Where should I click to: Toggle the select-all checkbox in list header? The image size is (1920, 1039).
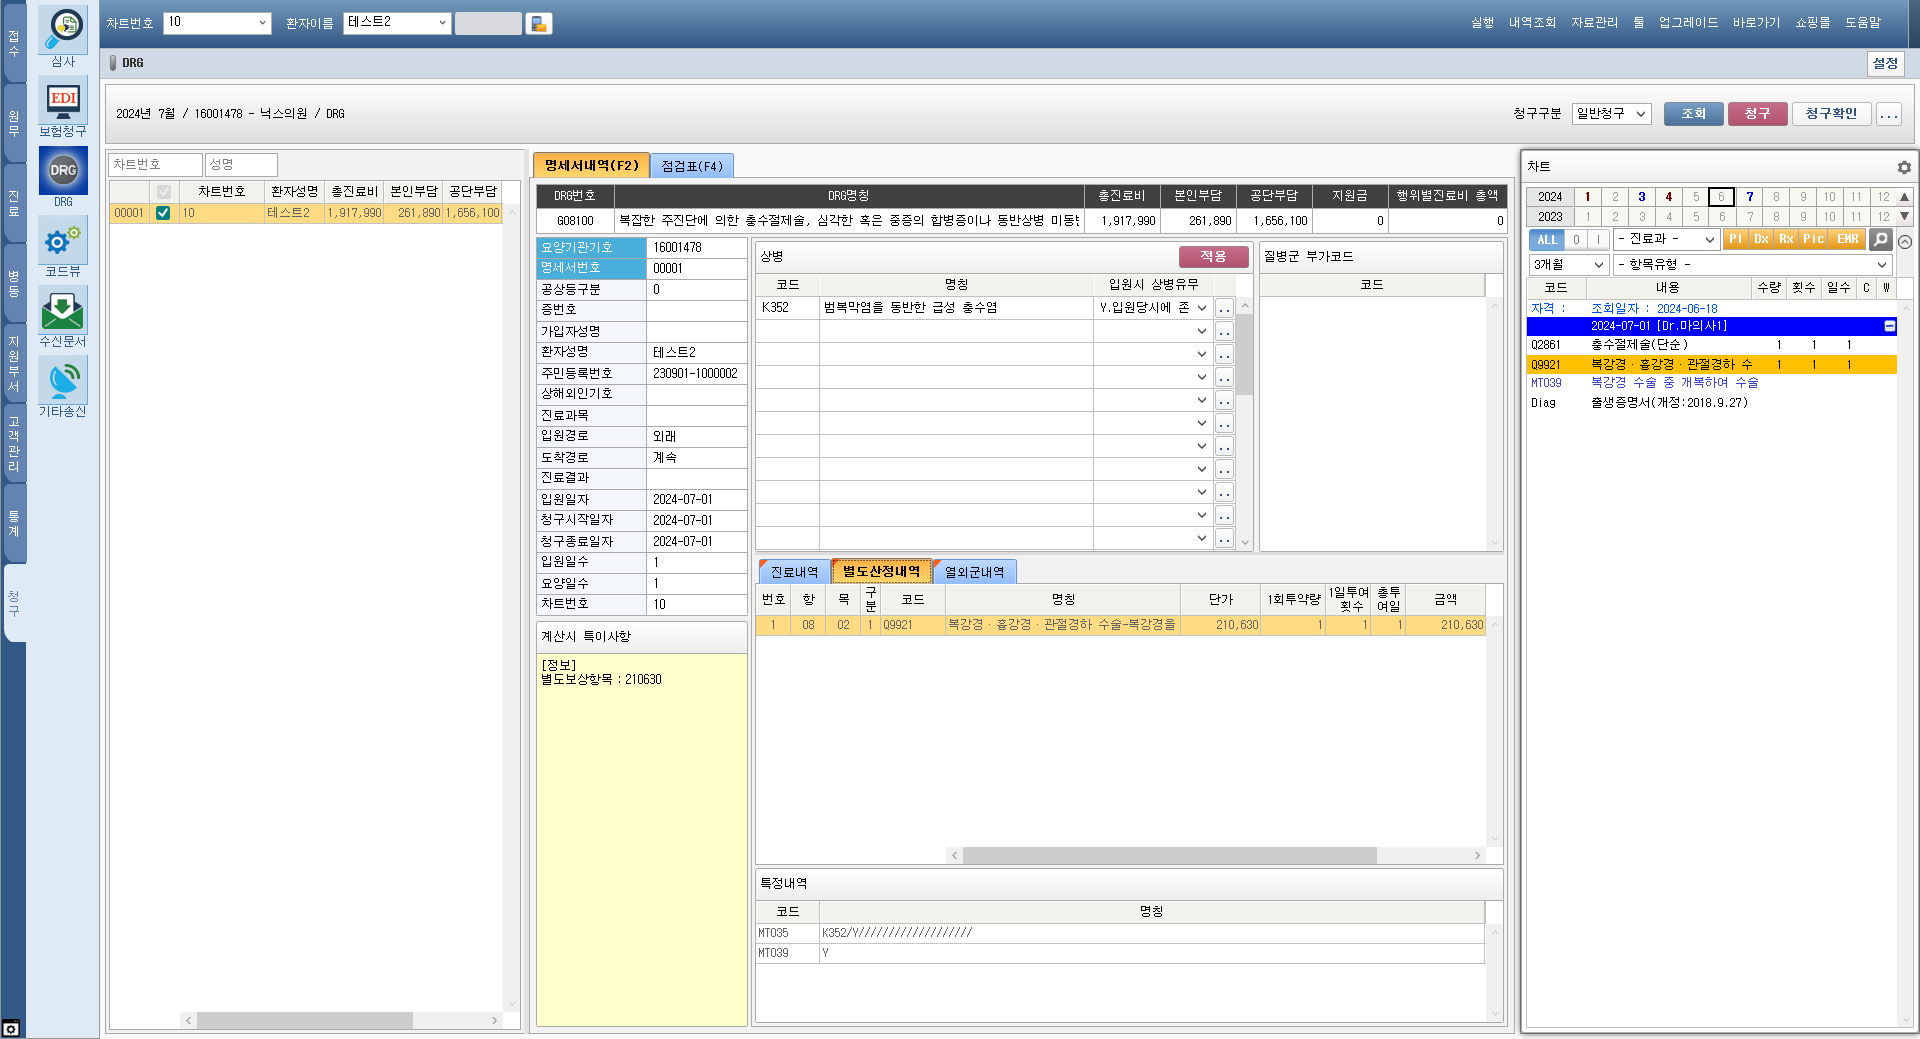coord(163,191)
